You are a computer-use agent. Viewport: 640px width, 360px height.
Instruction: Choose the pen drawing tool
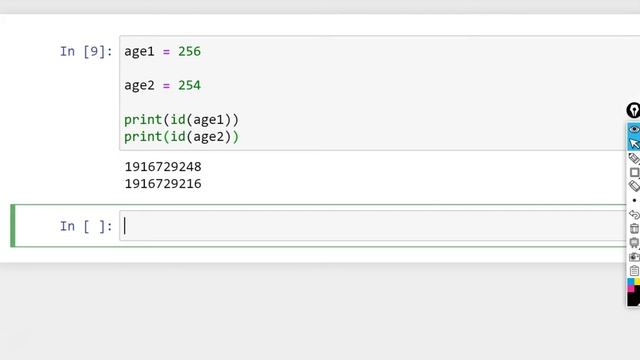tap(634, 158)
